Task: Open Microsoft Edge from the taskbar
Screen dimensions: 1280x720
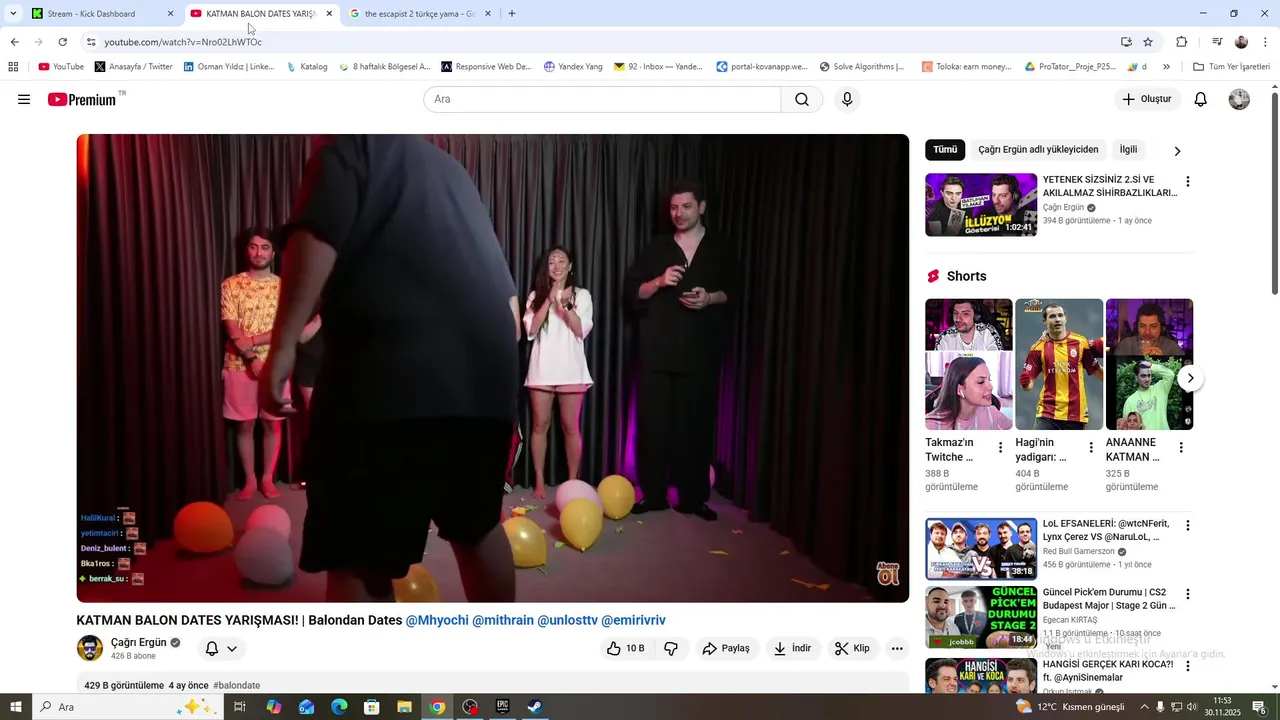Action: 339,707
